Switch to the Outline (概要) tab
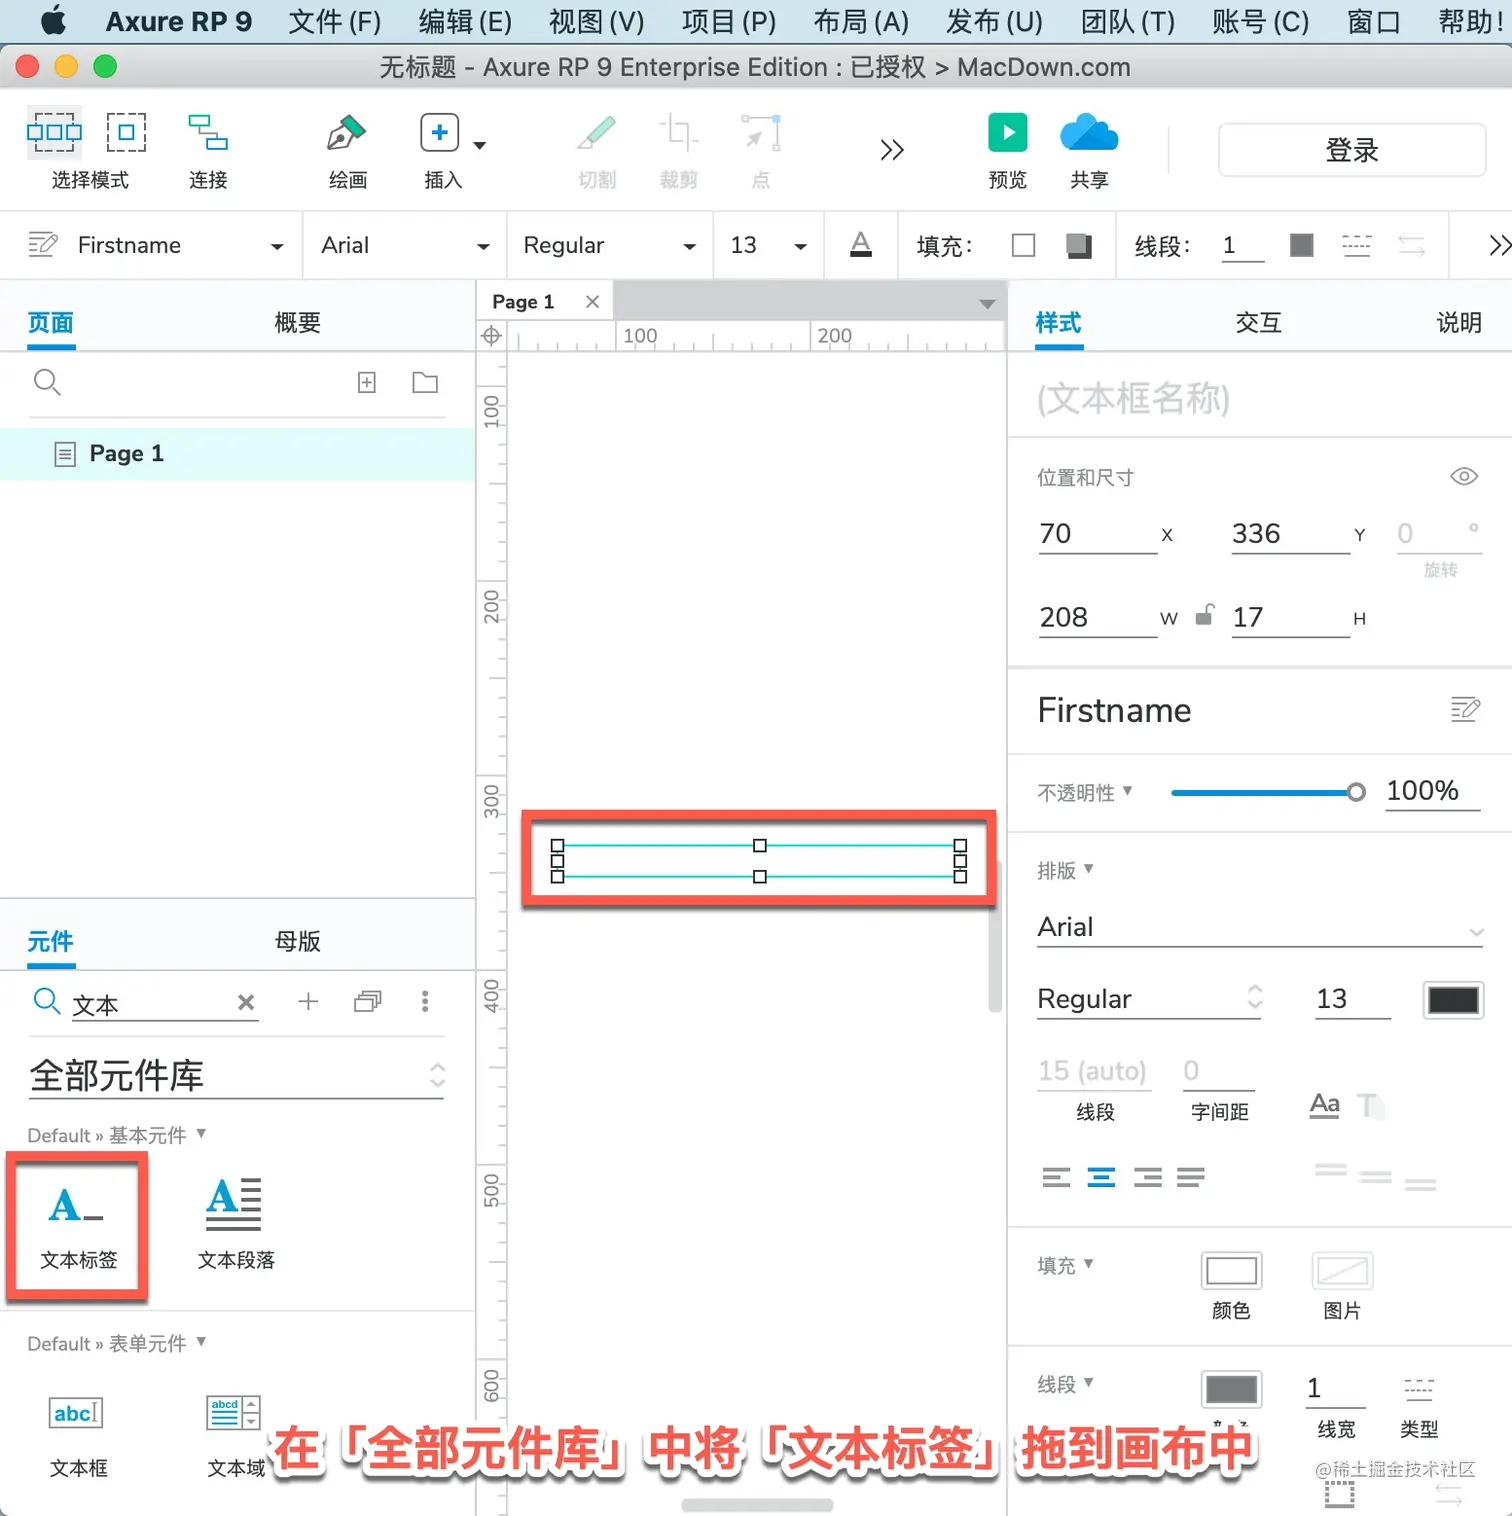The width and height of the screenshot is (1512, 1516). [298, 323]
